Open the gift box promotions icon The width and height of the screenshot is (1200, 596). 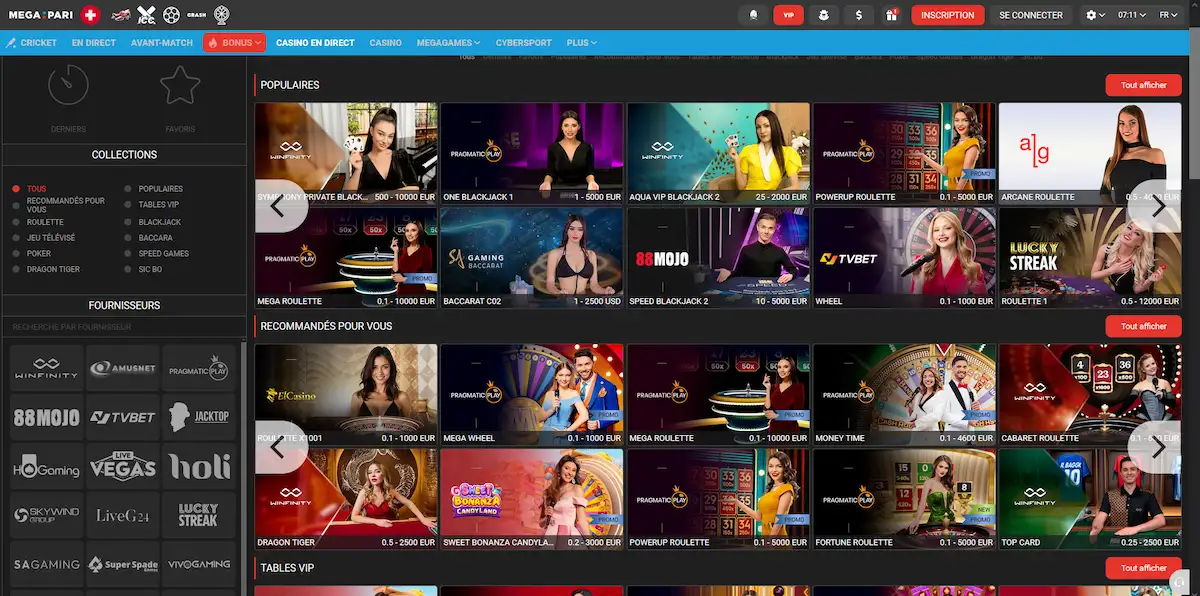tap(891, 15)
